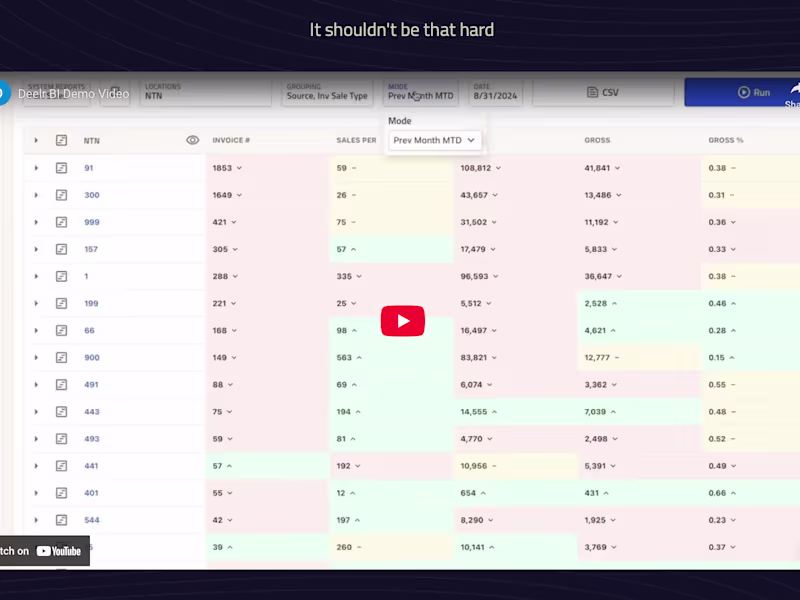Expand row 199
The image size is (800, 600).
click(x=36, y=303)
